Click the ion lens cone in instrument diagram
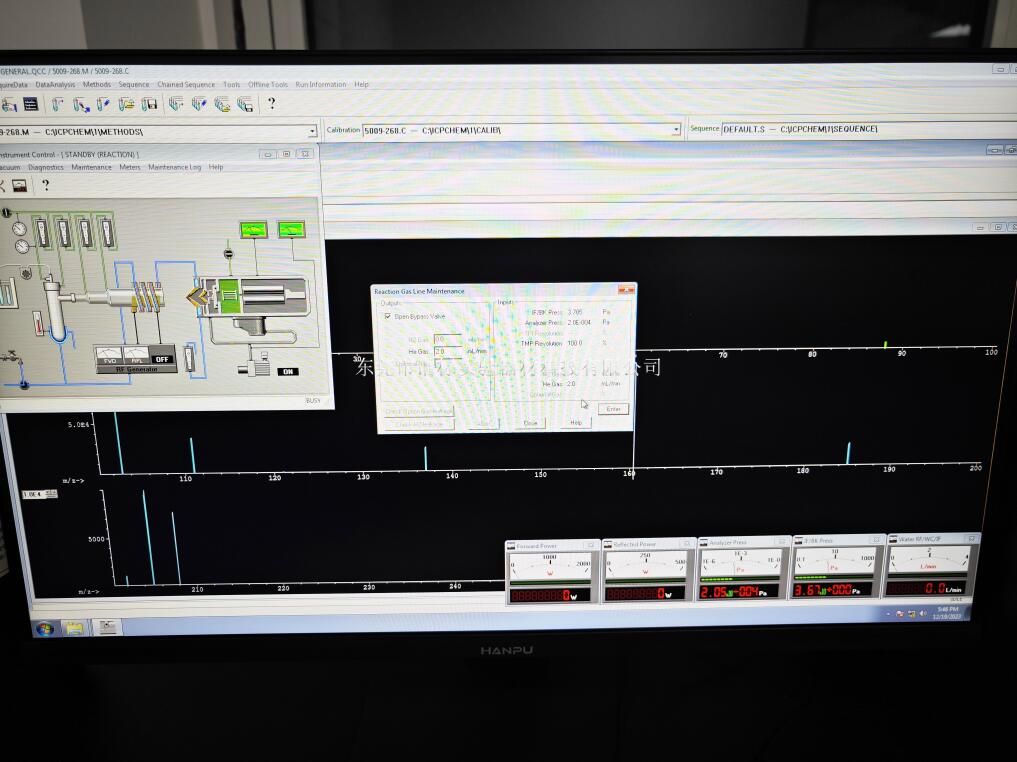Image resolution: width=1017 pixels, height=762 pixels. (197, 296)
